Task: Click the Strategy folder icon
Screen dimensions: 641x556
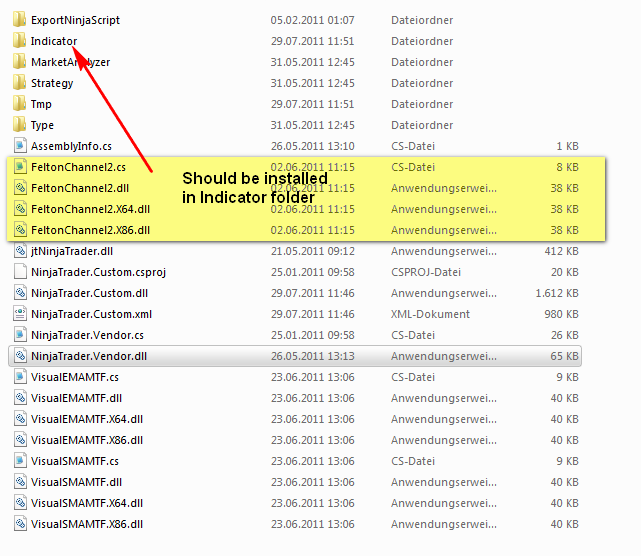Action: 20,83
